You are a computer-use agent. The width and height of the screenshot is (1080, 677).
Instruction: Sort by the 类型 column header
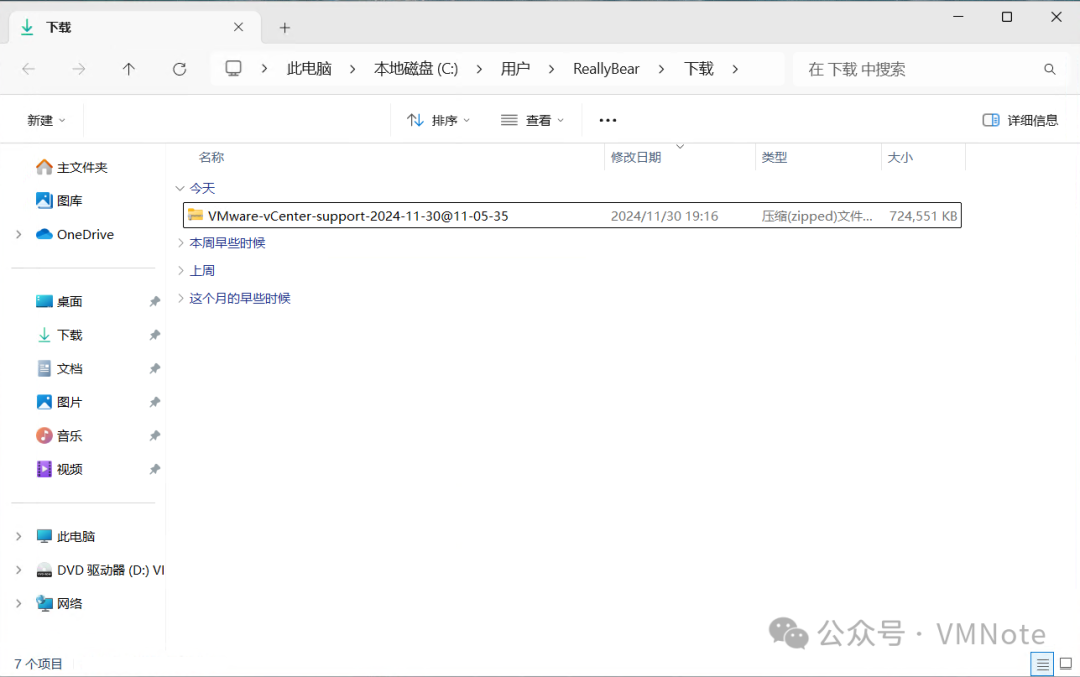[774, 157]
